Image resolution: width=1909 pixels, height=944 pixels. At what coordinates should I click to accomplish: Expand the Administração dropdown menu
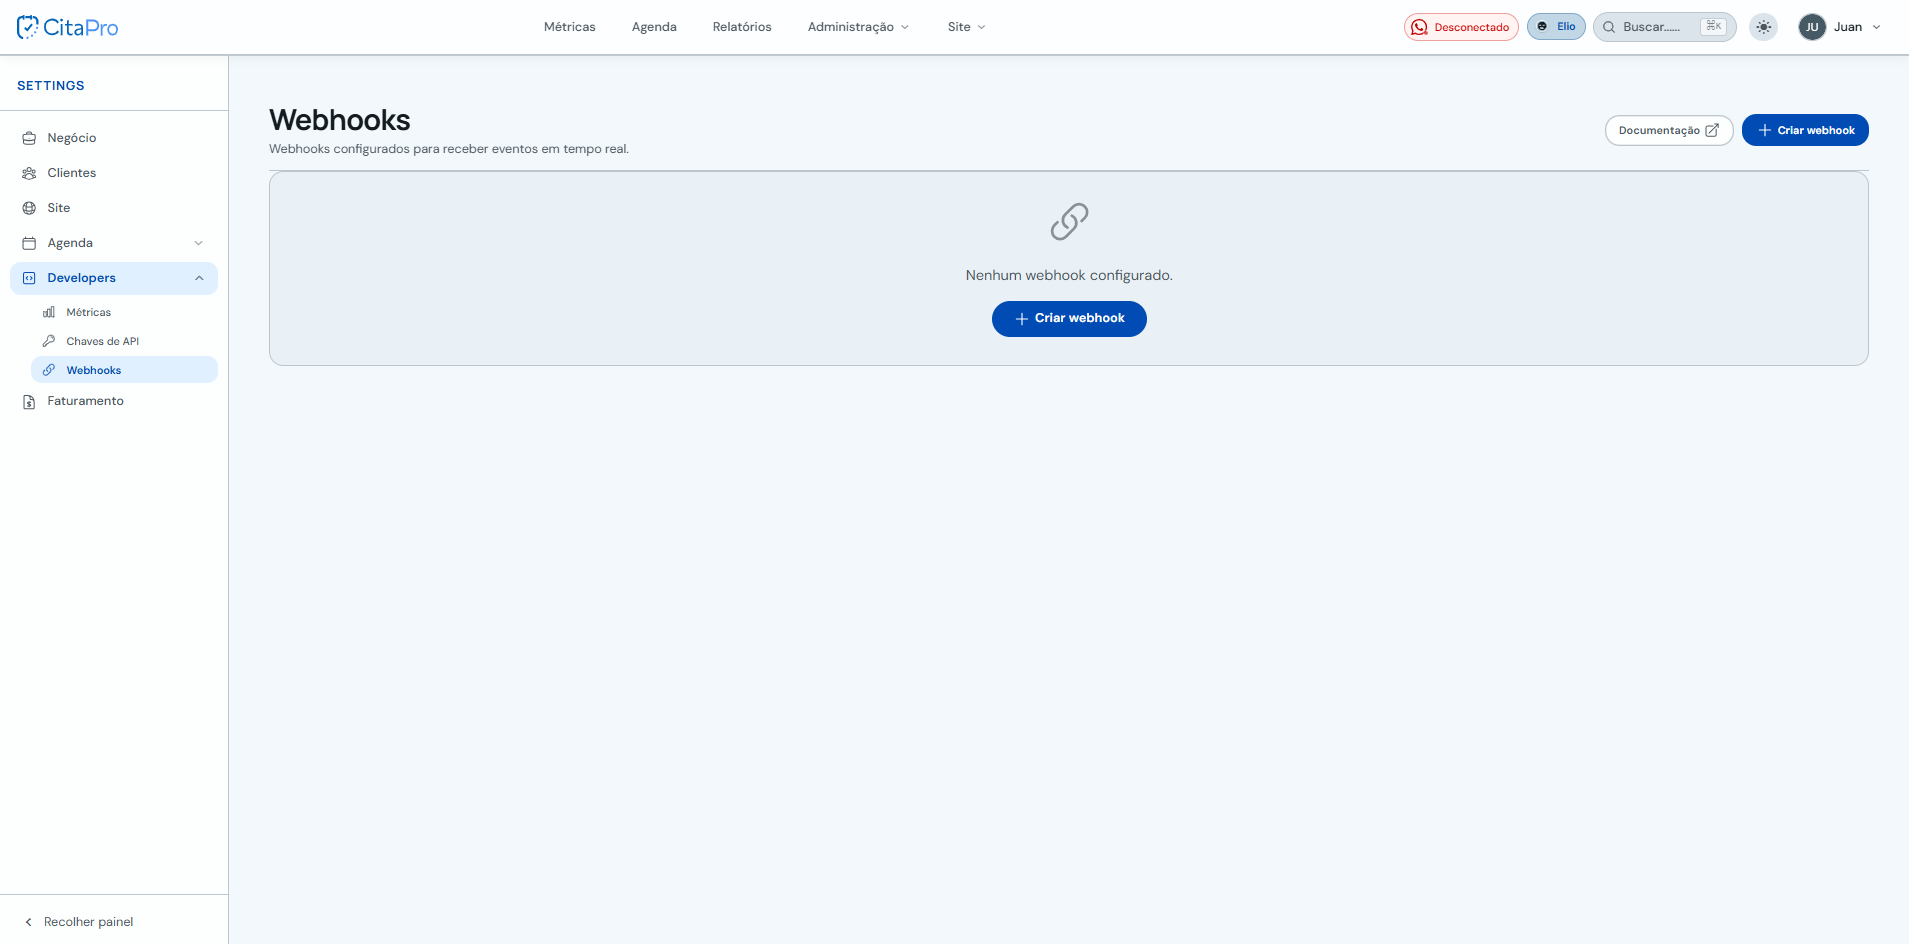click(858, 27)
